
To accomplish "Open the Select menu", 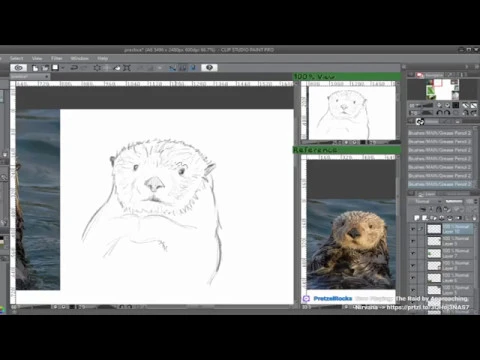I will point(16,58).
